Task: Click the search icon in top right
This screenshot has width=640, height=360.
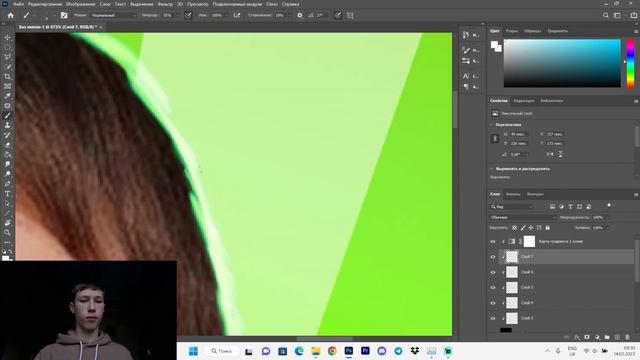Action: (x=606, y=16)
